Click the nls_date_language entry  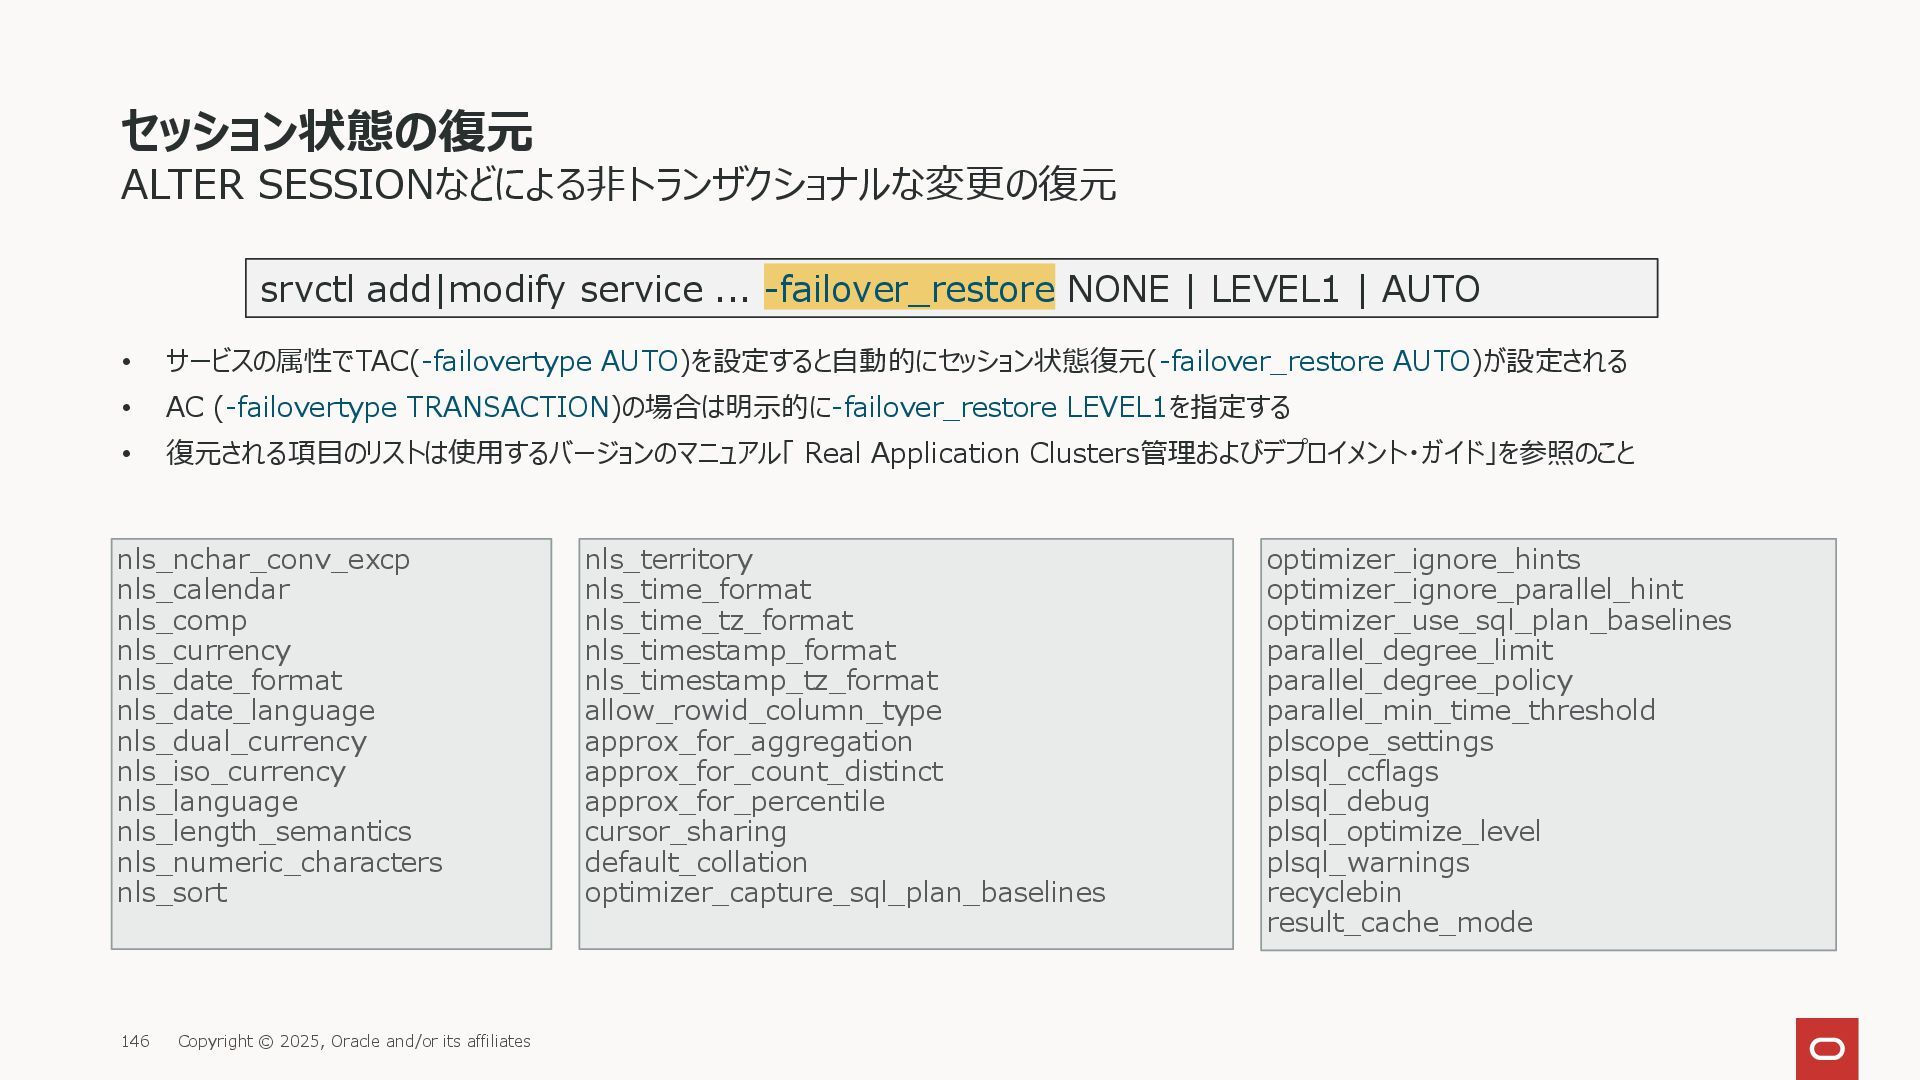pos(246,711)
